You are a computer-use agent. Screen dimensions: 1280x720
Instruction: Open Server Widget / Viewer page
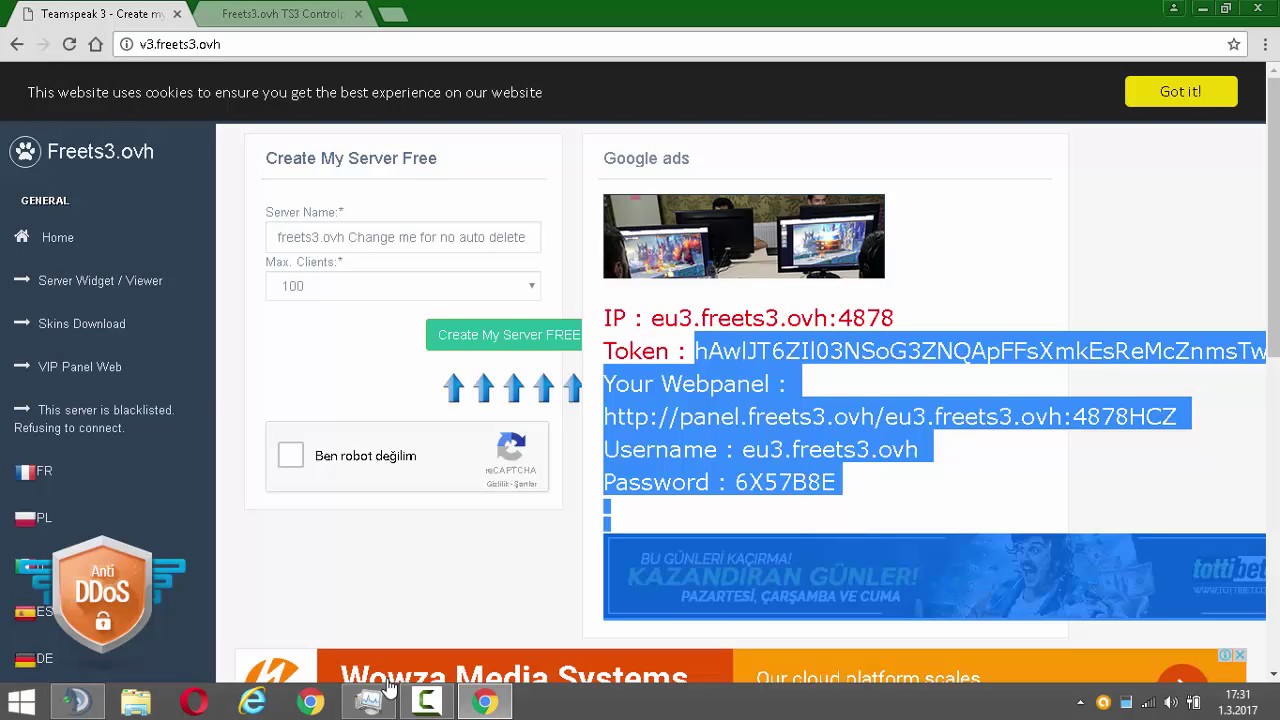click(100, 281)
